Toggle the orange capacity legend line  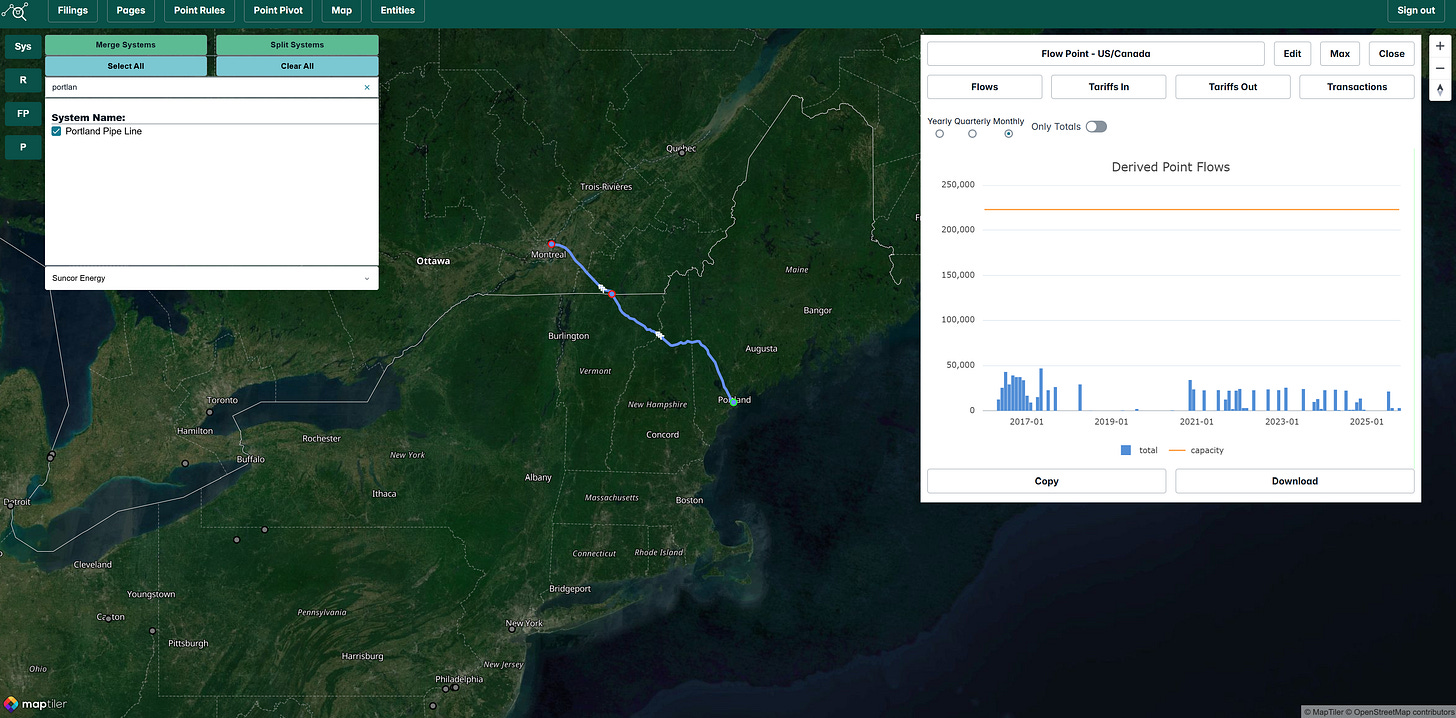click(1177, 450)
